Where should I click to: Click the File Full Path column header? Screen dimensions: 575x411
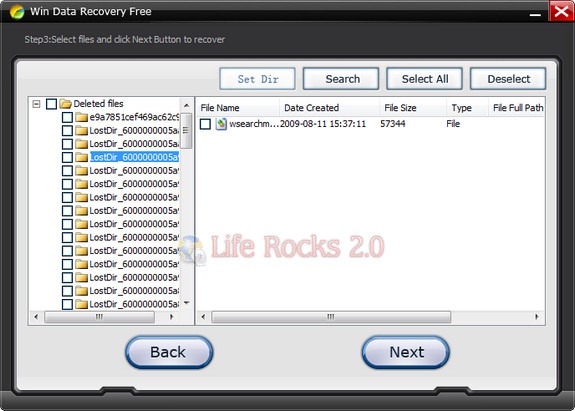coord(516,108)
